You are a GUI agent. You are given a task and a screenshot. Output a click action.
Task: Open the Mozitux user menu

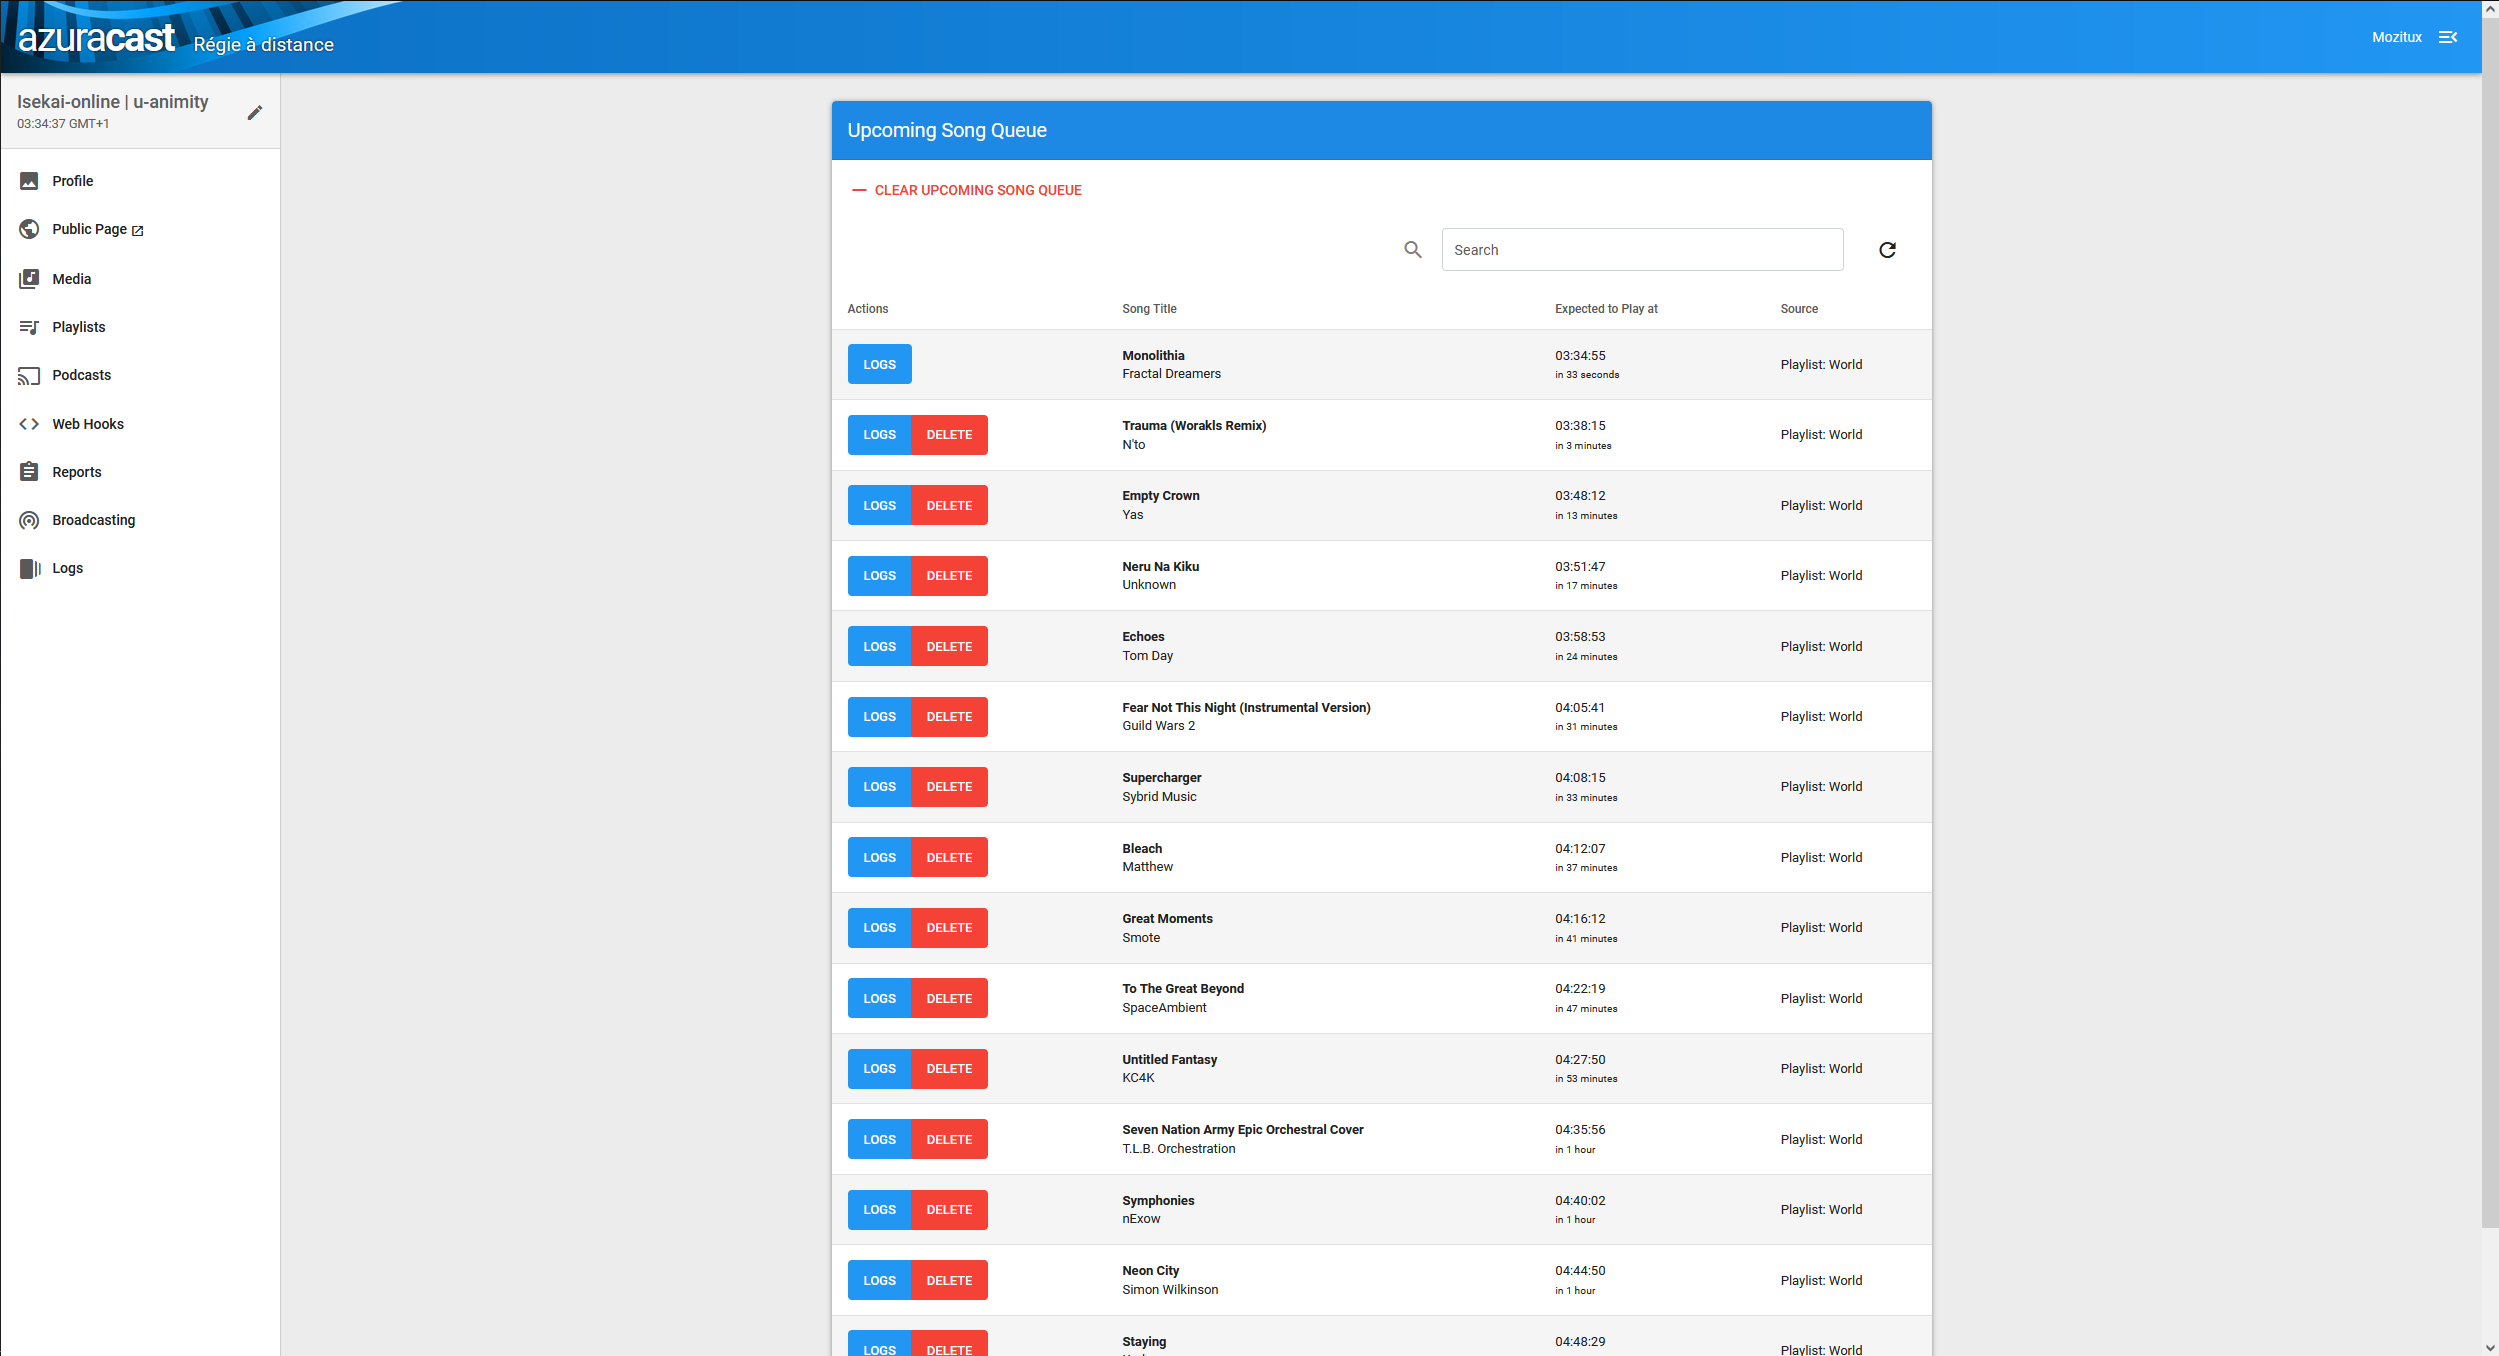[2399, 36]
